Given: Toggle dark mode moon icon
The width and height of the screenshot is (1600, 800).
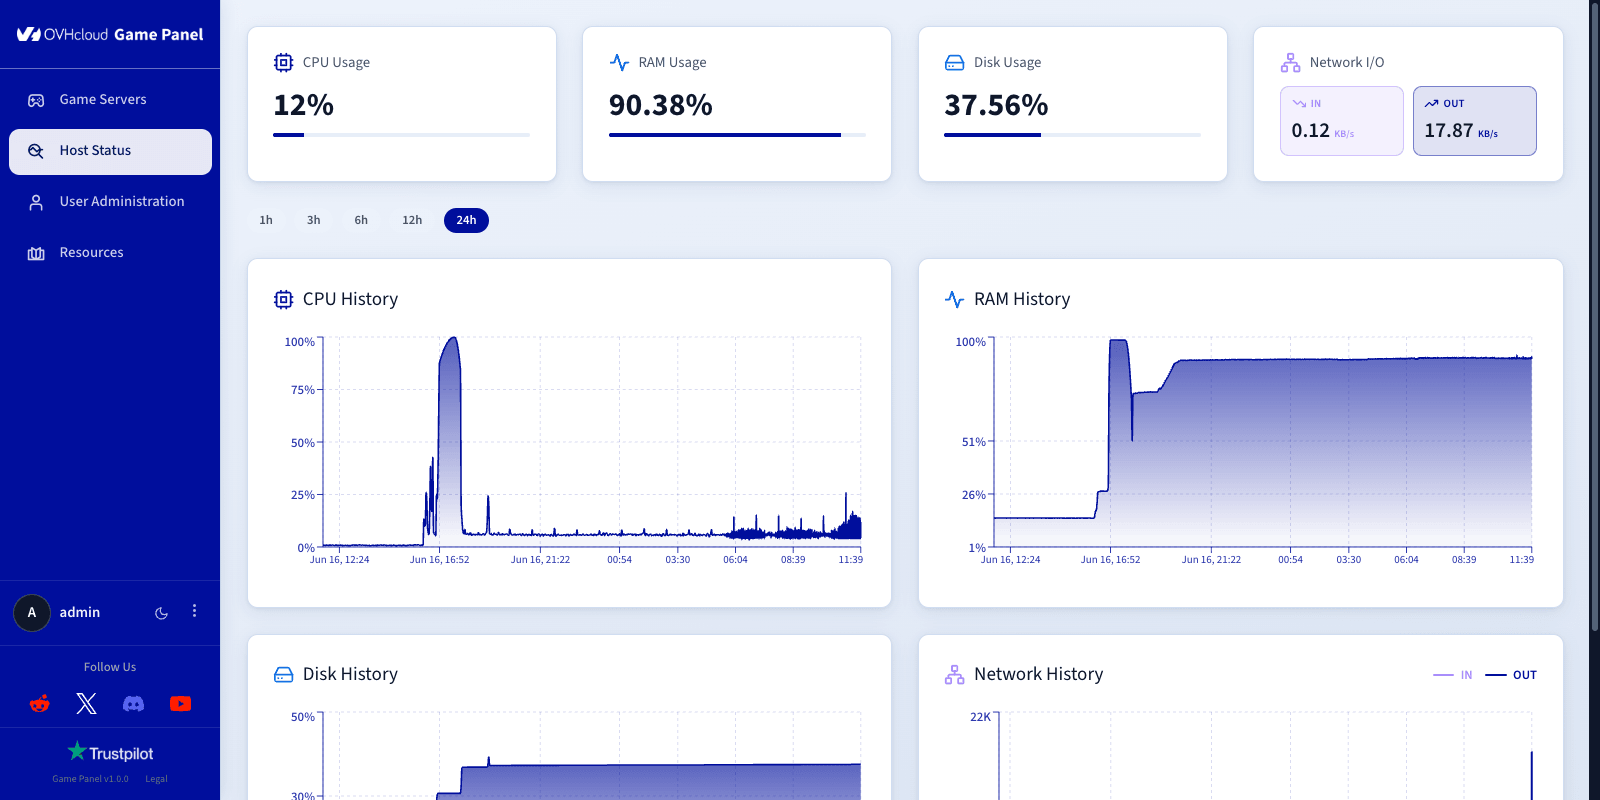Looking at the screenshot, I should (x=161, y=613).
